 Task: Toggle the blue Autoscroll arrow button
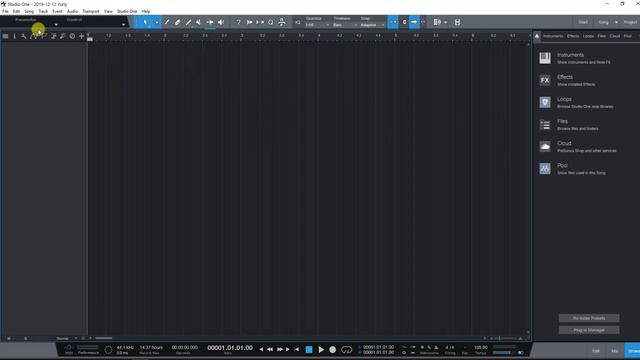[414, 22]
